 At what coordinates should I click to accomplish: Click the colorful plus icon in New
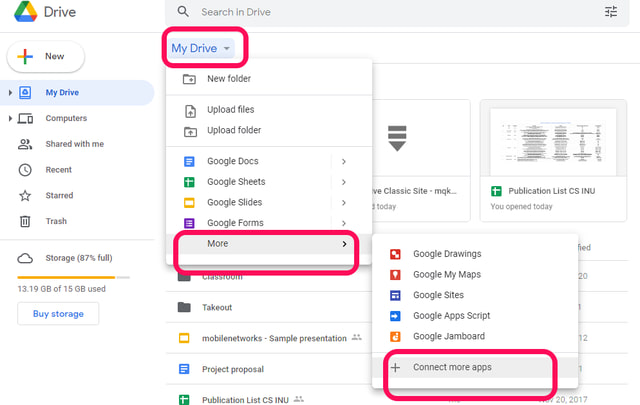pos(25,56)
